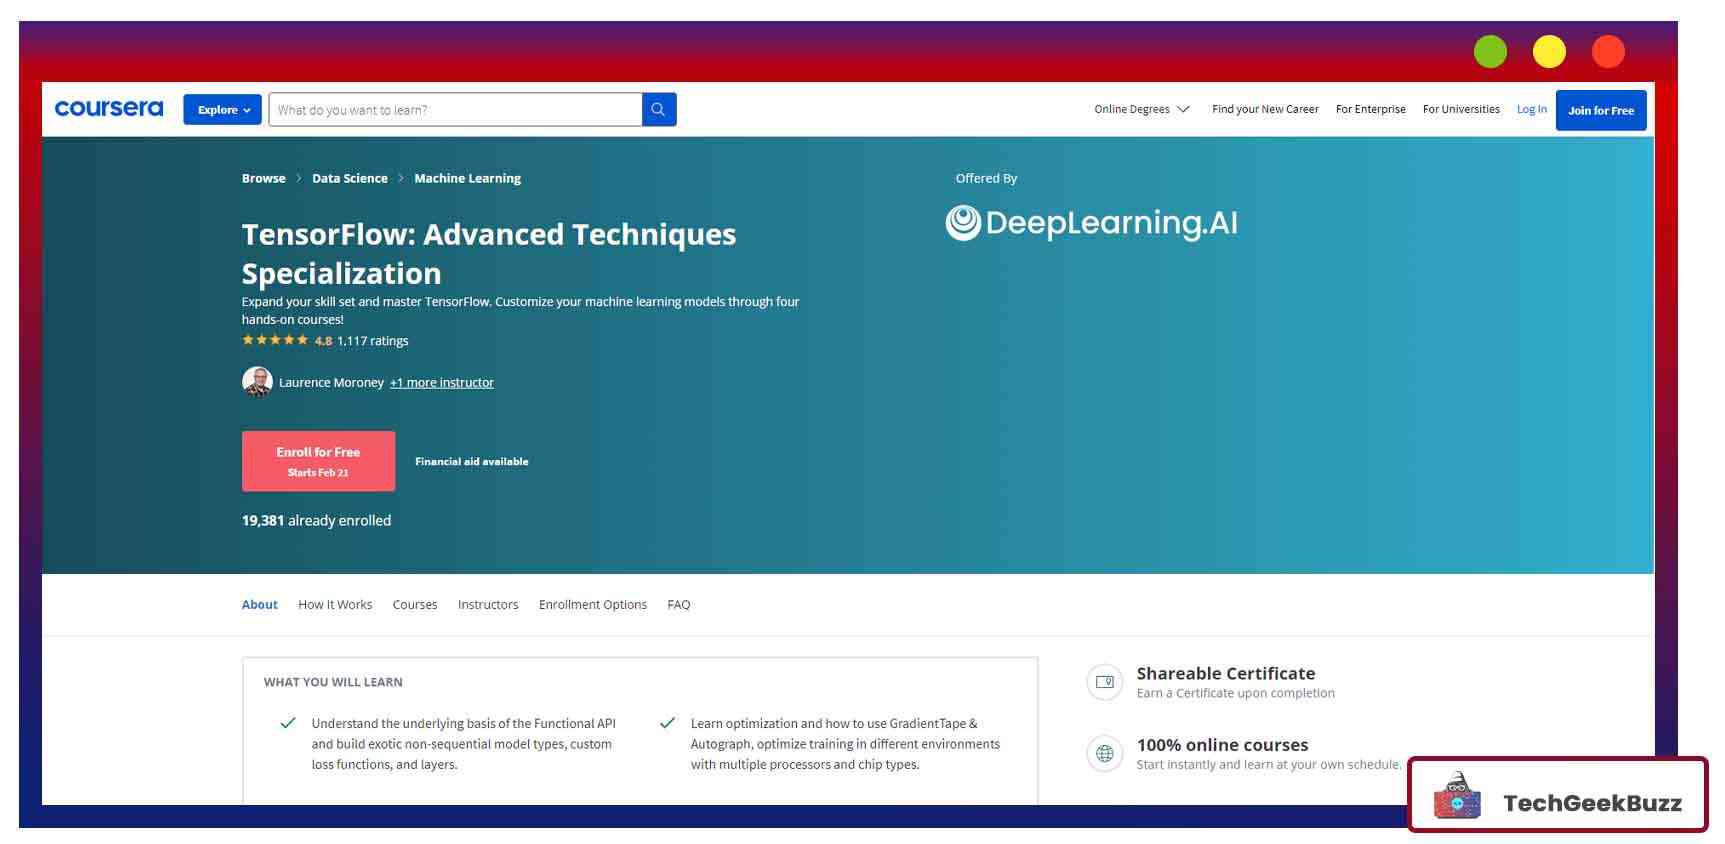1725x844 pixels.
Task: Click the Log In link
Action: (1531, 110)
